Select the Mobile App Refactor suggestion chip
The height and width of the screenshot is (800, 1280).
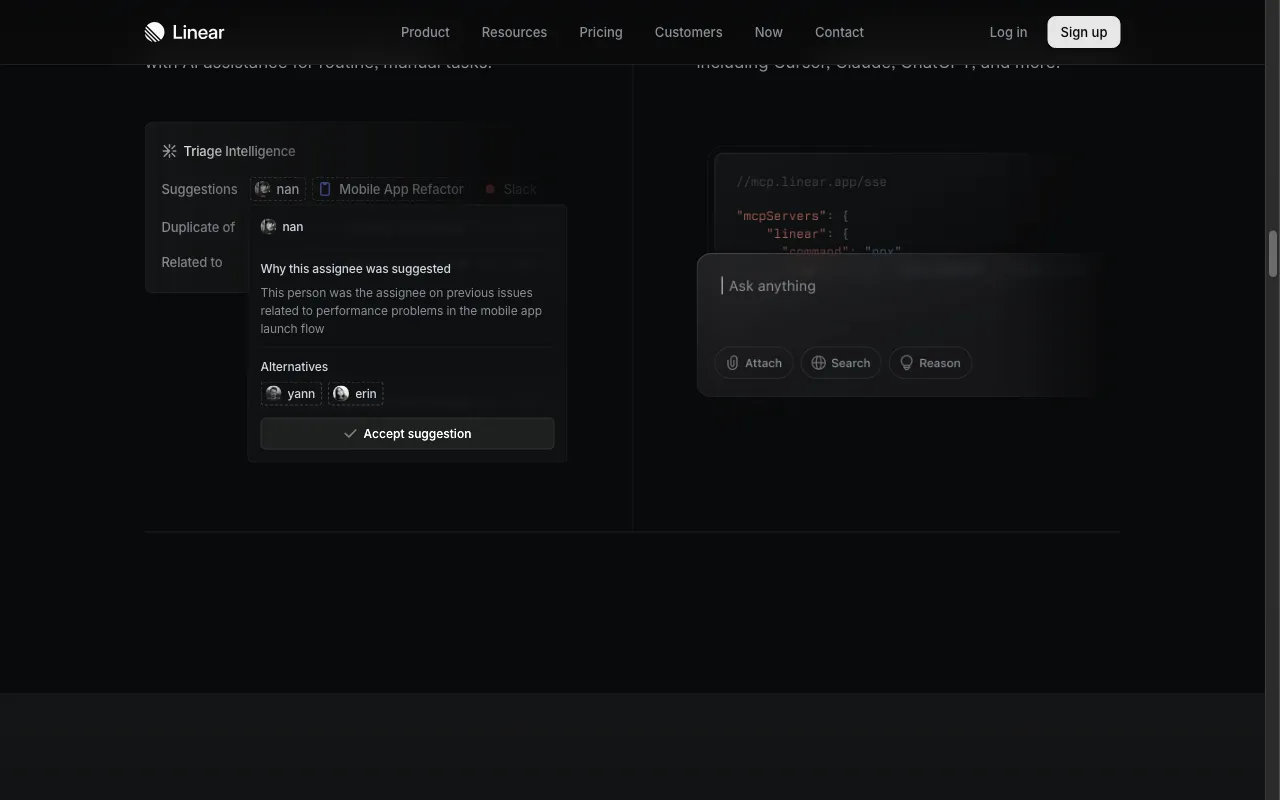click(391, 189)
